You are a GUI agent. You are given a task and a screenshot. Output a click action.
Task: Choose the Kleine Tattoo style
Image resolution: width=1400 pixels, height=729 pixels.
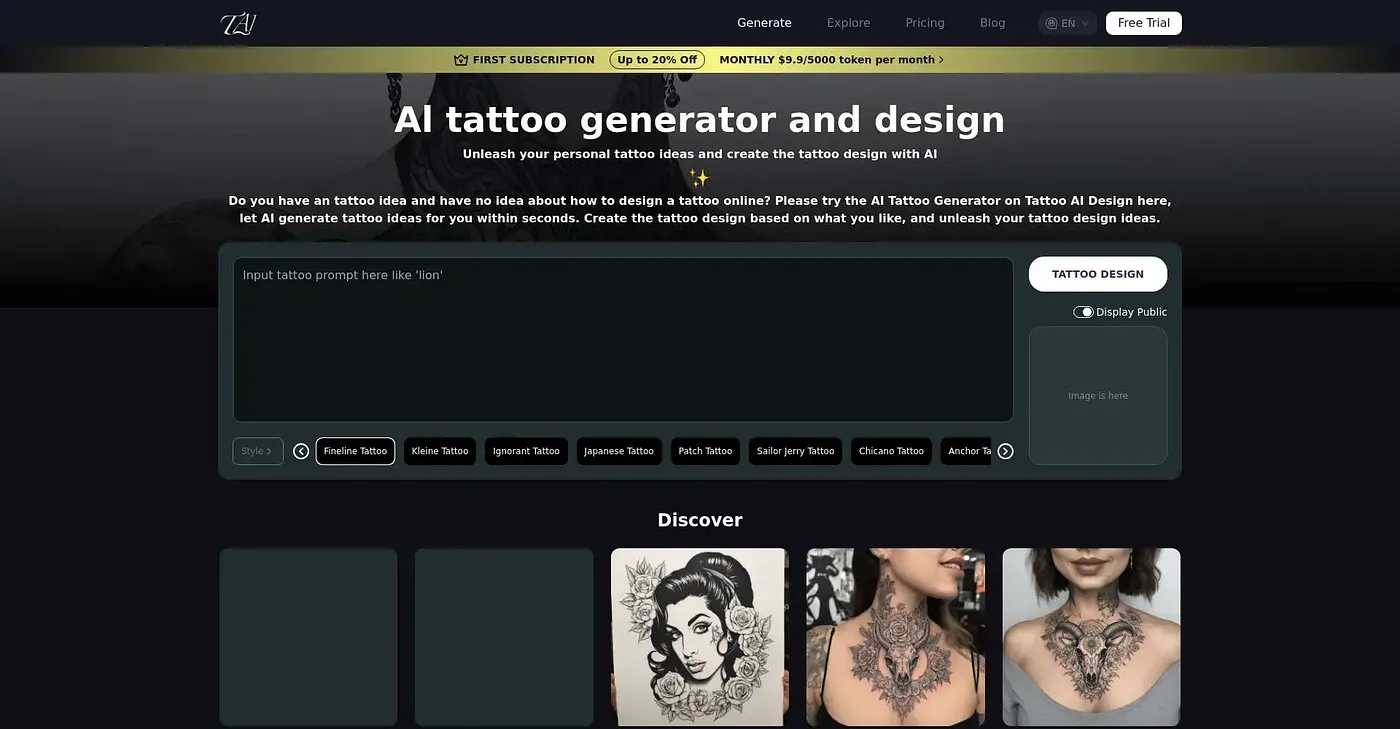440,451
